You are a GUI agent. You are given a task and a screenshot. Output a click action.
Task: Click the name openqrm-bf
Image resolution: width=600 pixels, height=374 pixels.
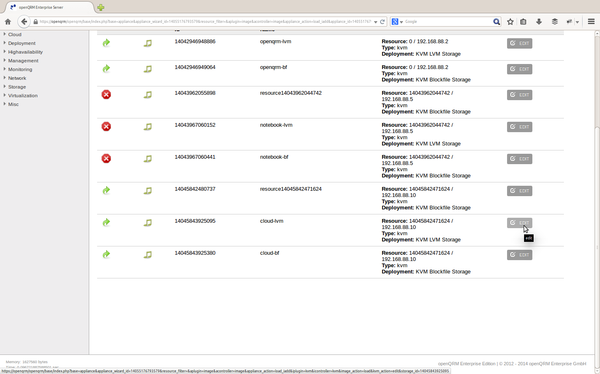[x=273, y=67]
